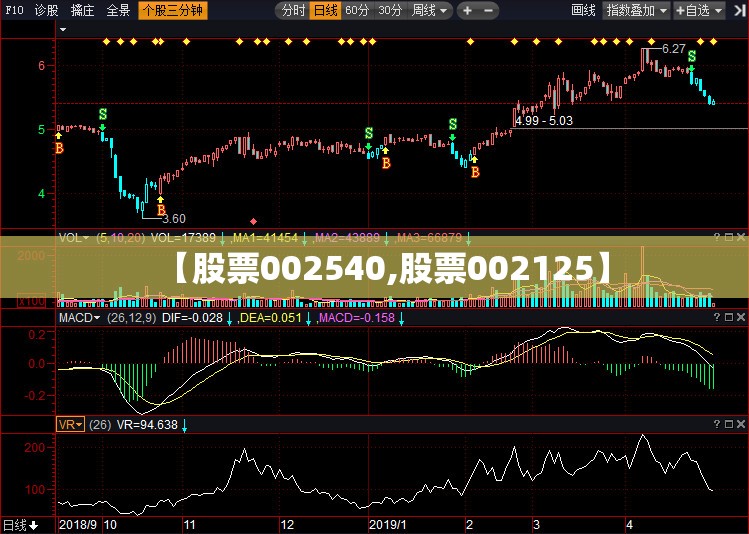Viewport: 749px width, 534px height.
Task: Close the VOL panel
Action: pos(740,237)
